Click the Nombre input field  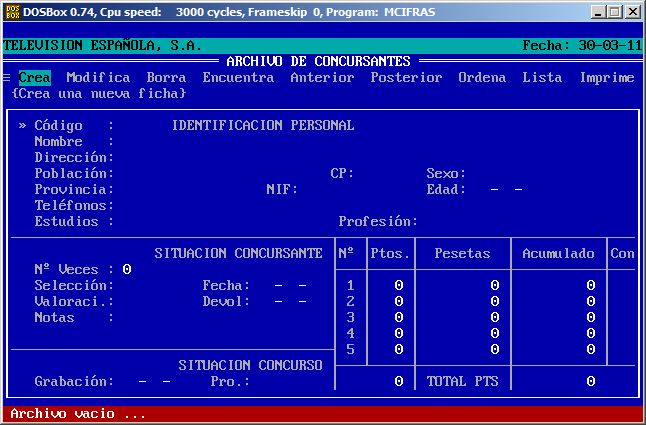[x=200, y=142]
